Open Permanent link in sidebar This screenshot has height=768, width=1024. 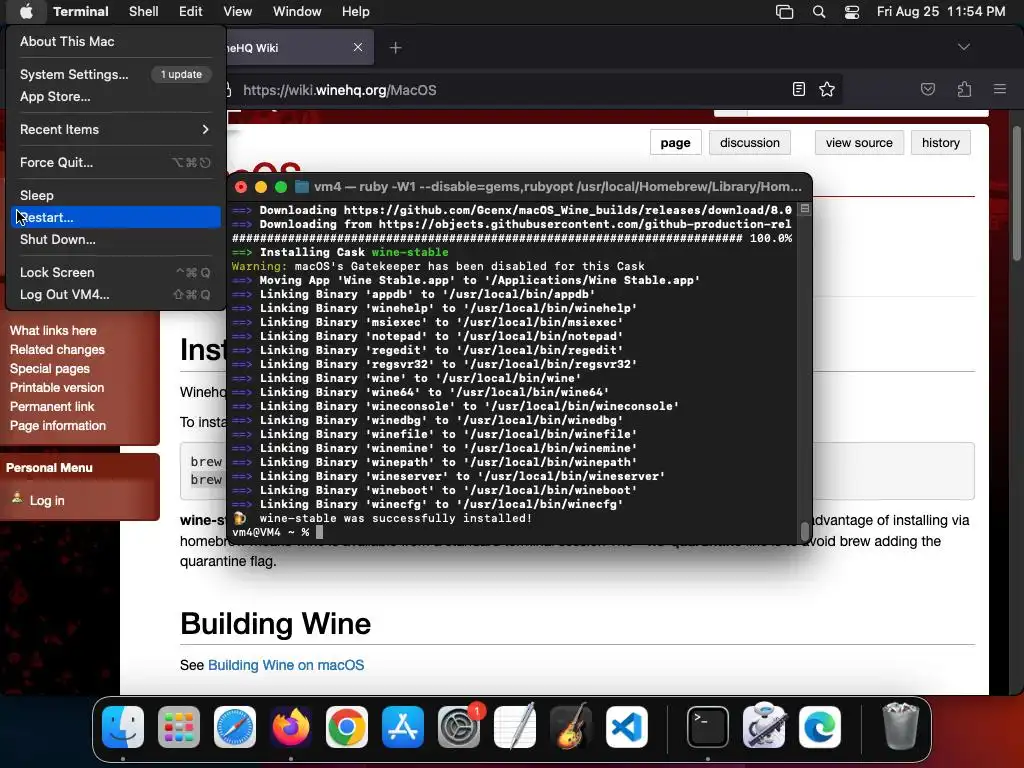point(52,406)
